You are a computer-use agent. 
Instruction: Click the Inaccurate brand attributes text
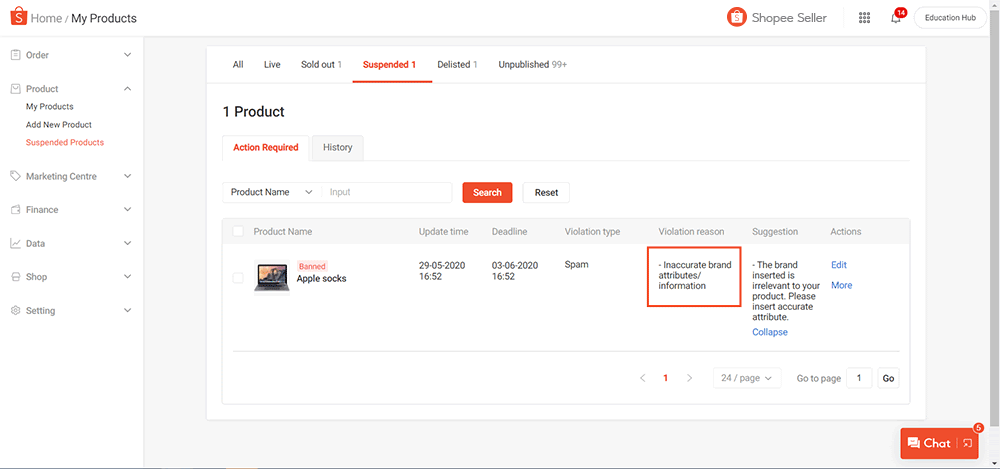(695, 275)
